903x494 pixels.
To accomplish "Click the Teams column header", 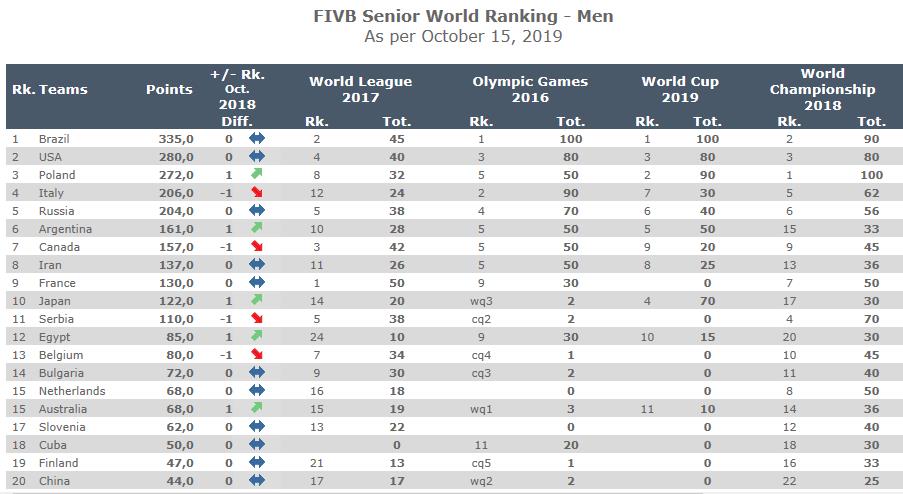I will click(x=63, y=89).
